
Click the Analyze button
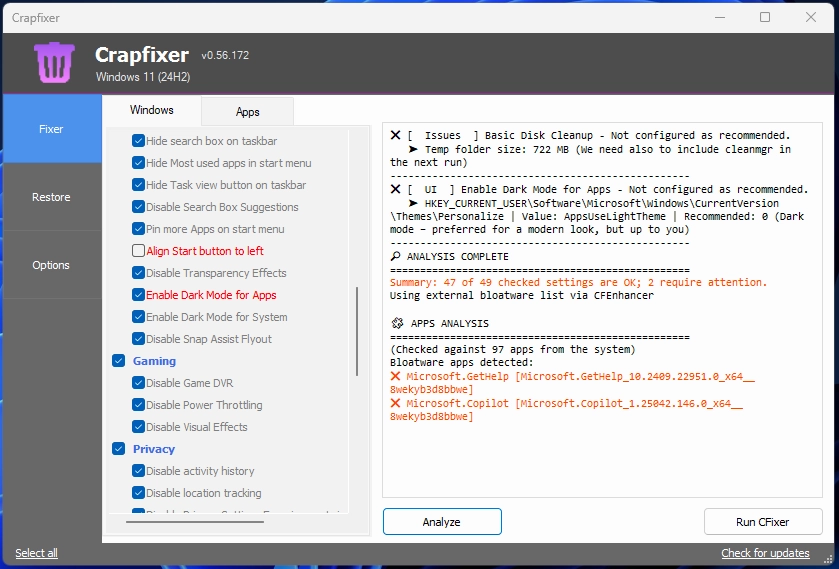442,522
